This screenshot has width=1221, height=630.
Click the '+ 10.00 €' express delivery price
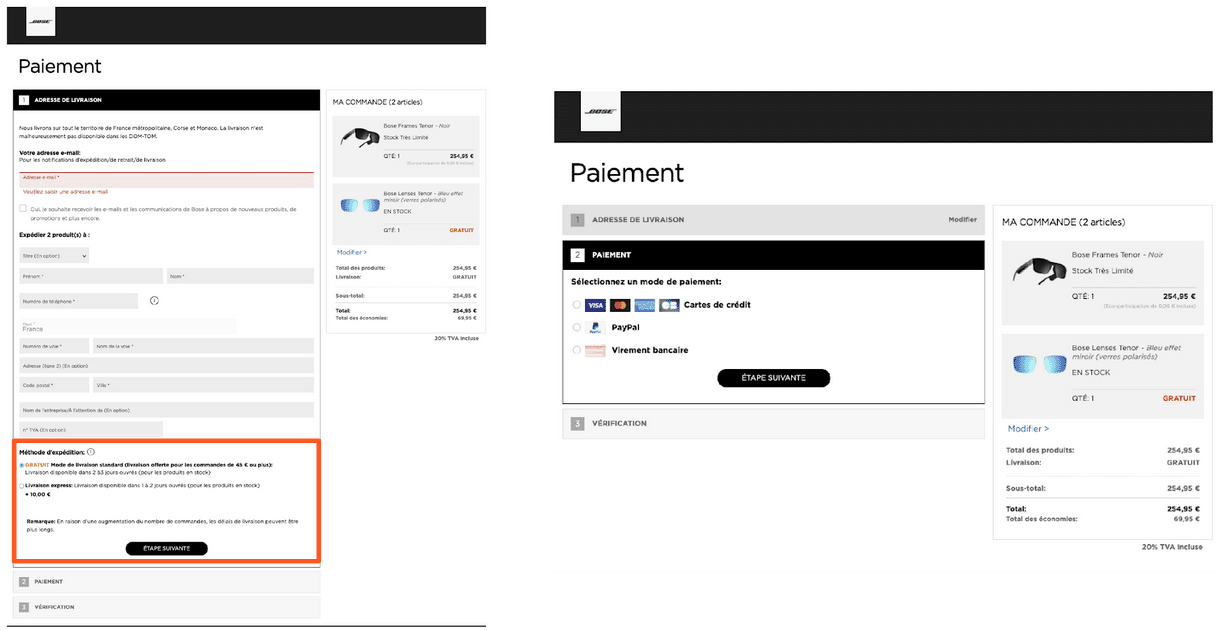[38, 494]
